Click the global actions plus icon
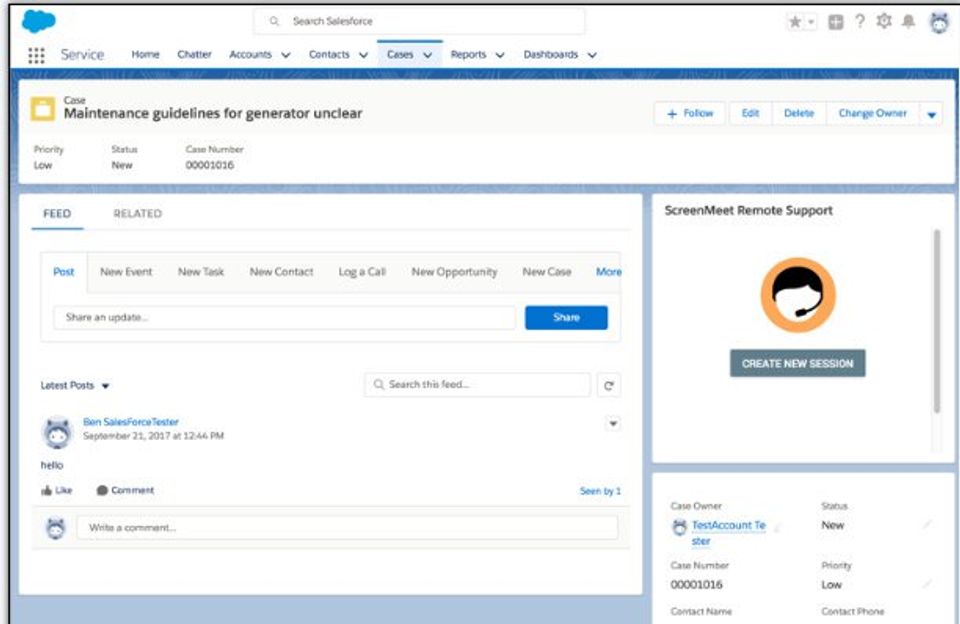 coord(835,22)
